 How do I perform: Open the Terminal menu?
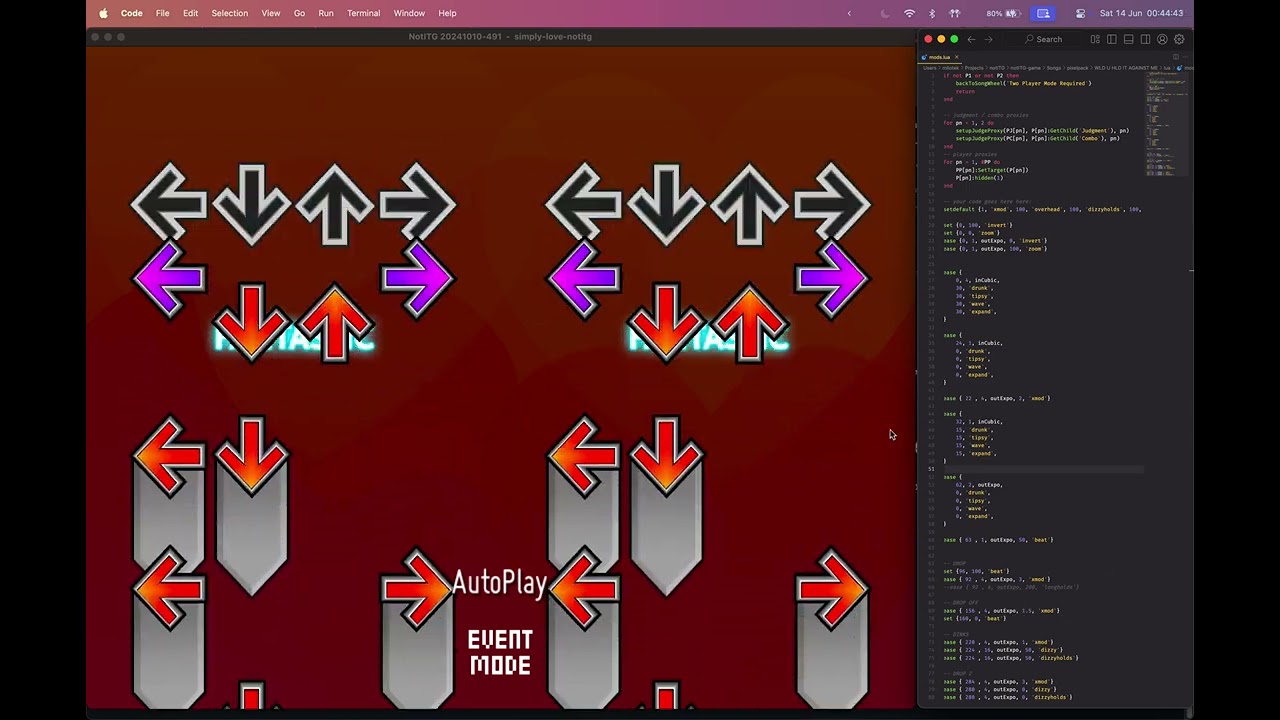(x=363, y=13)
